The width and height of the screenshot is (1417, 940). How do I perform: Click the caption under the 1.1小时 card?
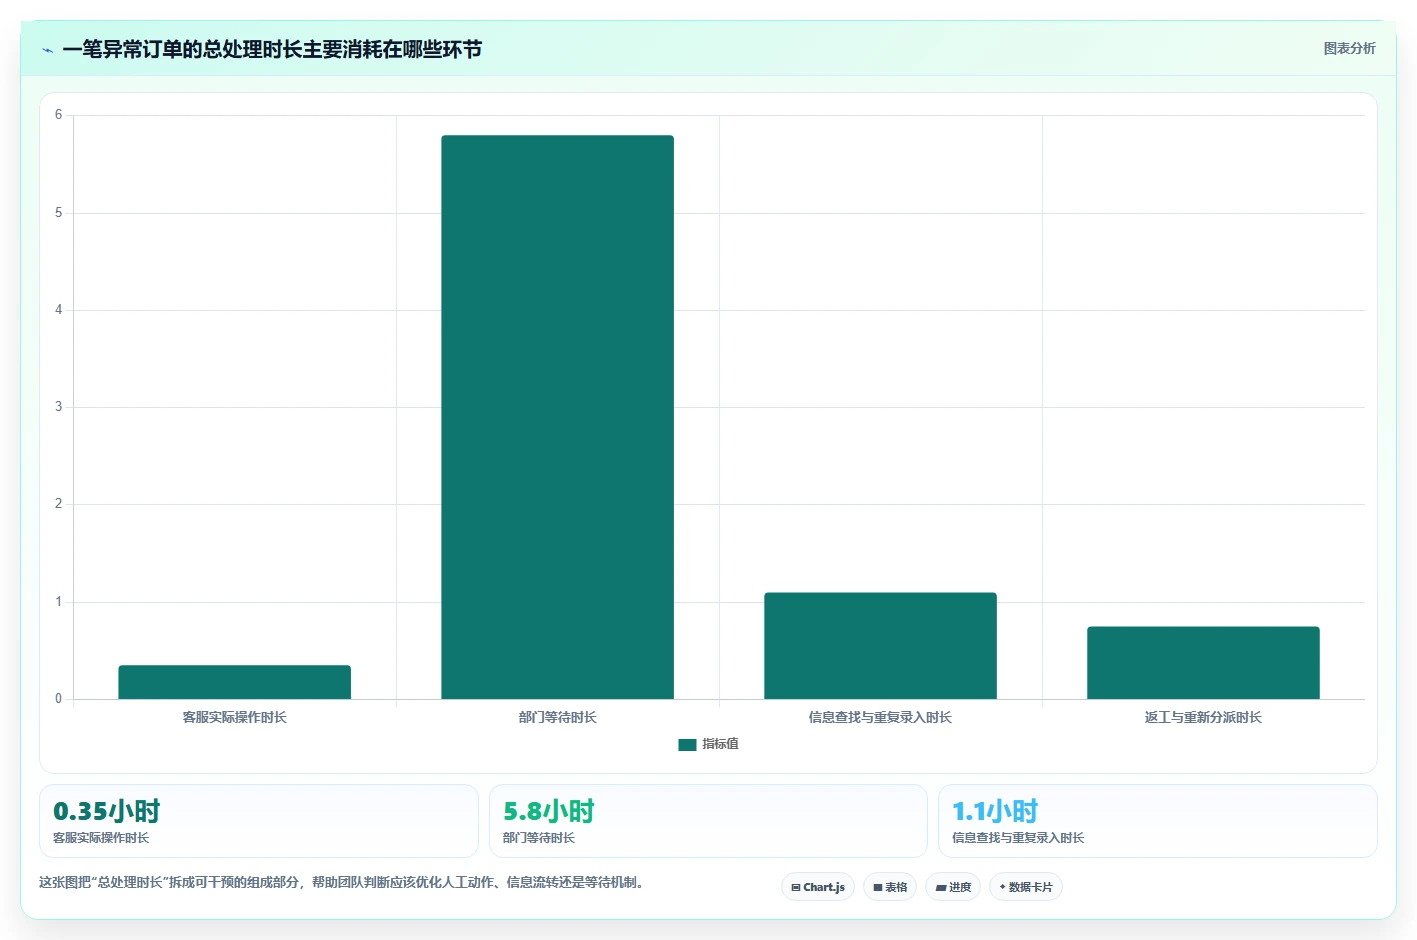[x=1018, y=838]
